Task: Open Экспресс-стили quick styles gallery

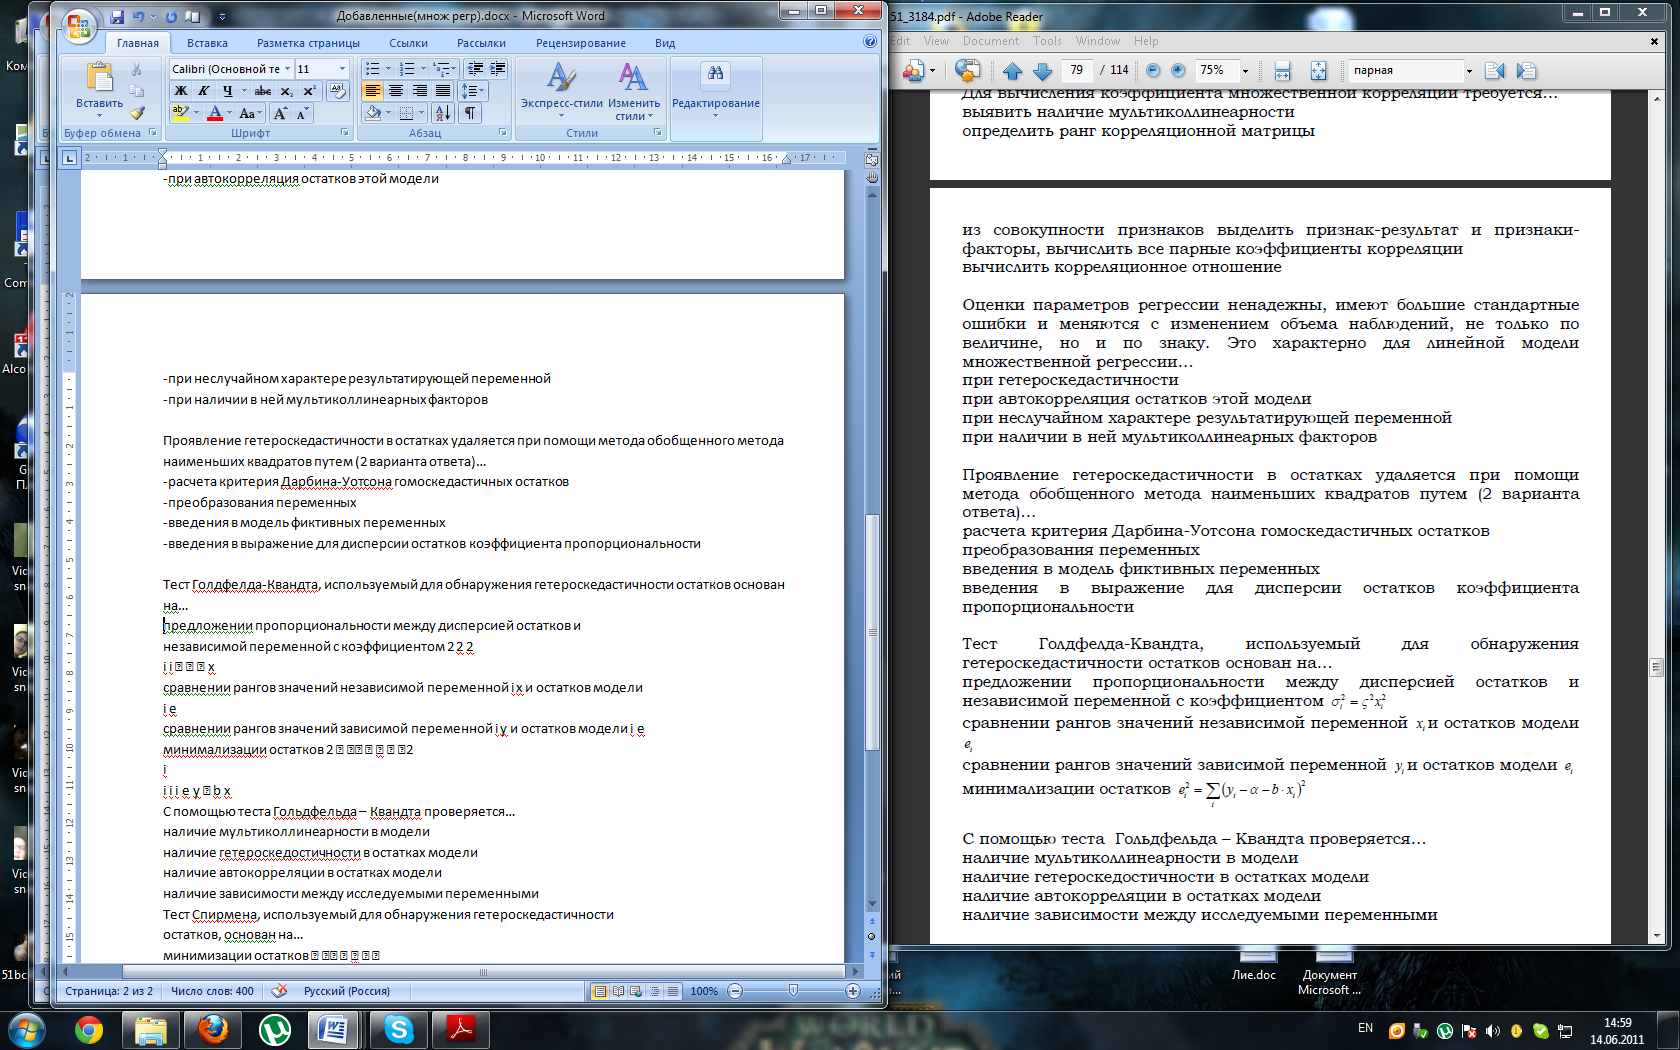Action: coord(561,92)
